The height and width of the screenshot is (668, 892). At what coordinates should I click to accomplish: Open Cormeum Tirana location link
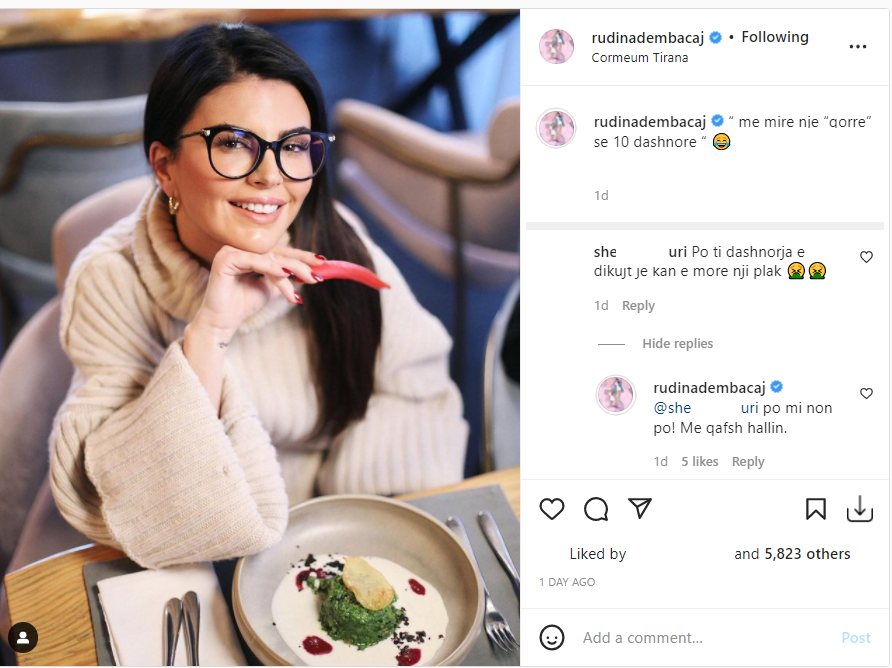click(639, 57)
